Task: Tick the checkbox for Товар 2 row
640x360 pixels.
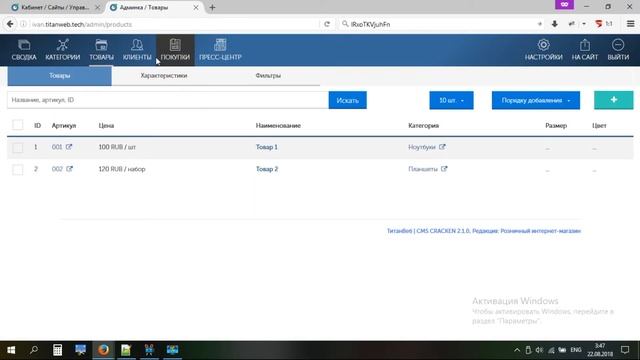Action: click(x=18, y=169)
